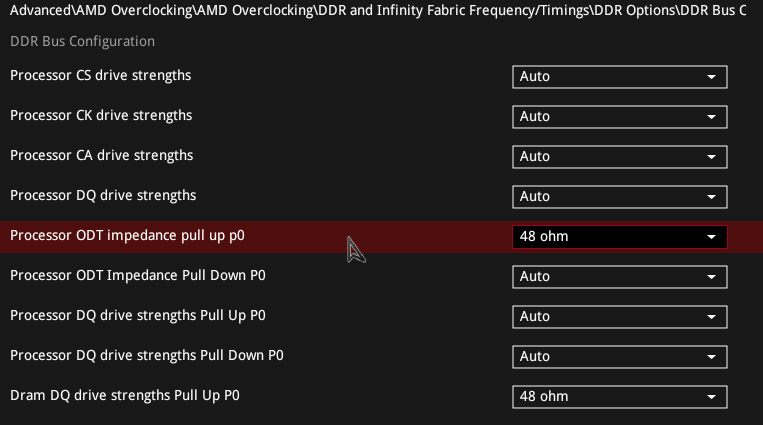Click the breadcrumb path at the top
This screenshot has height=425, width=763.
(378, 10)
